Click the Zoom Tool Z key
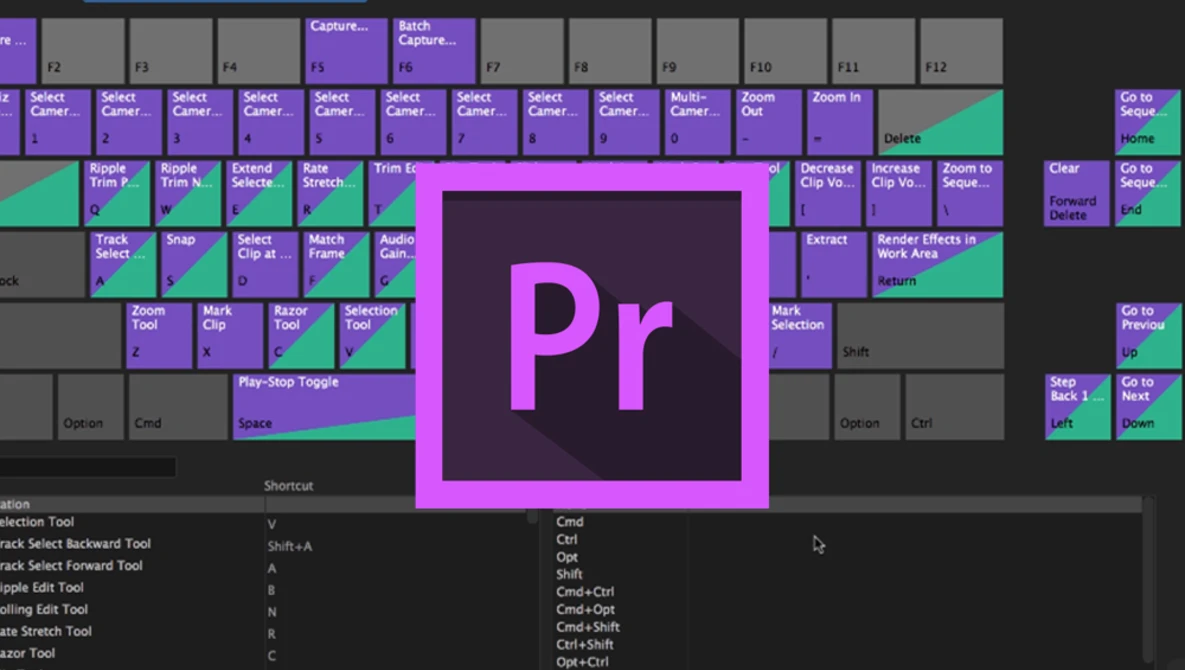 coord(159,335)
